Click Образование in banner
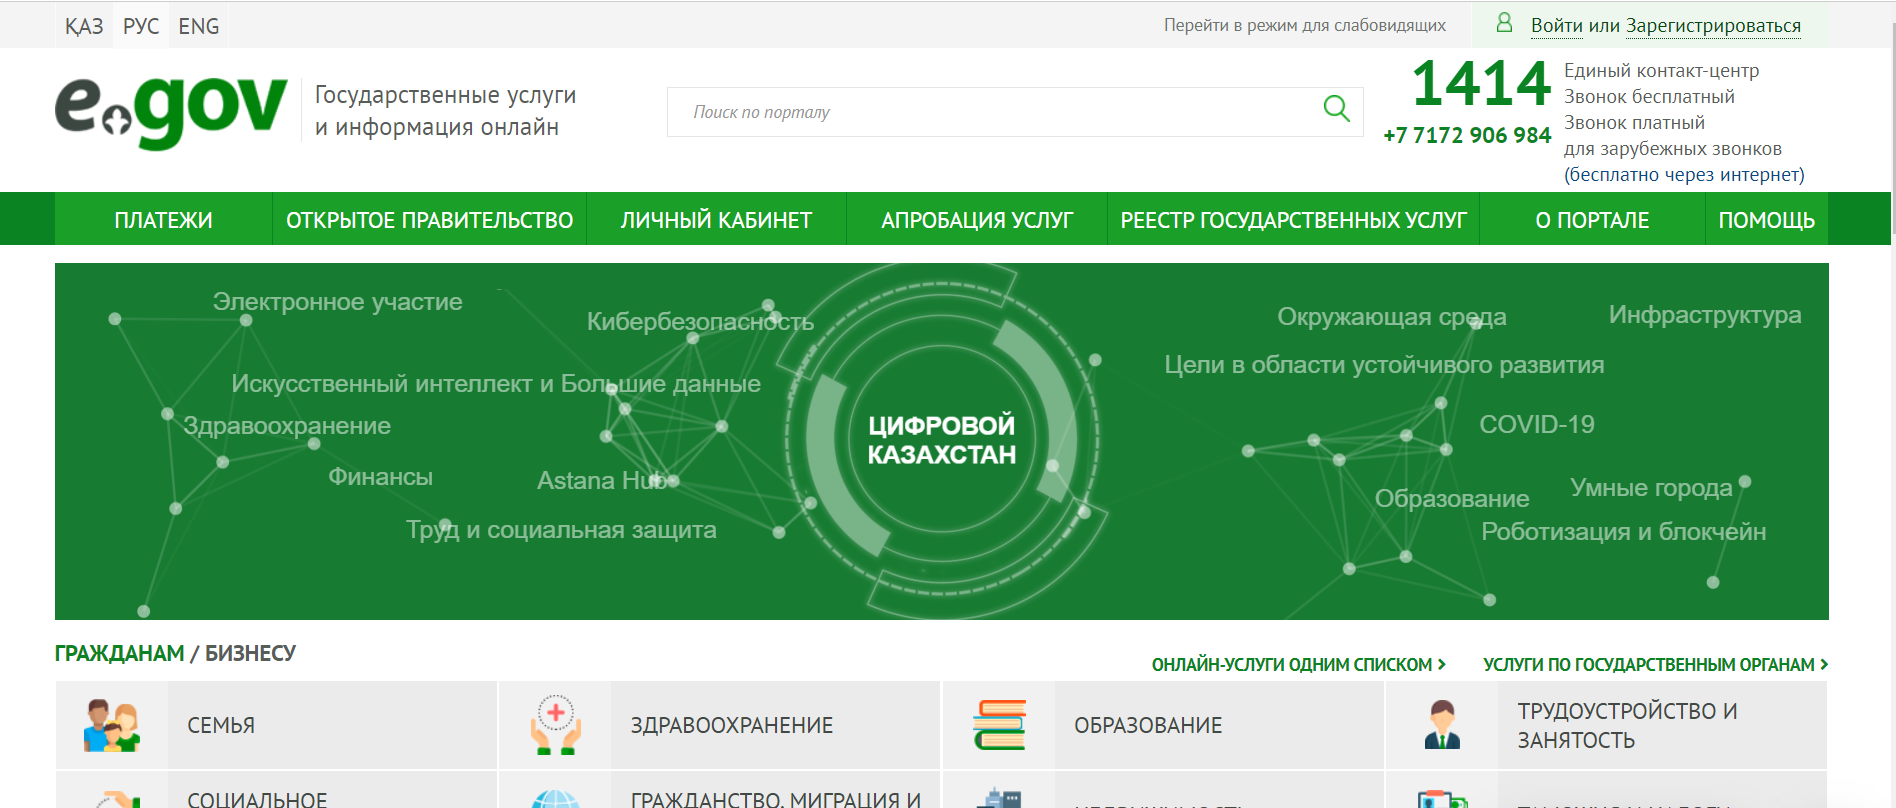This screenshot has height=808, width=1896. pos(1452,499)
